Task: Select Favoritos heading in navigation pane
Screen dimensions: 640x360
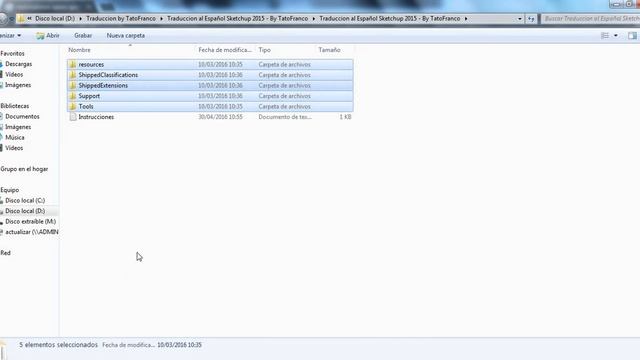Action: pyautogui.click(x=12, y=53)
